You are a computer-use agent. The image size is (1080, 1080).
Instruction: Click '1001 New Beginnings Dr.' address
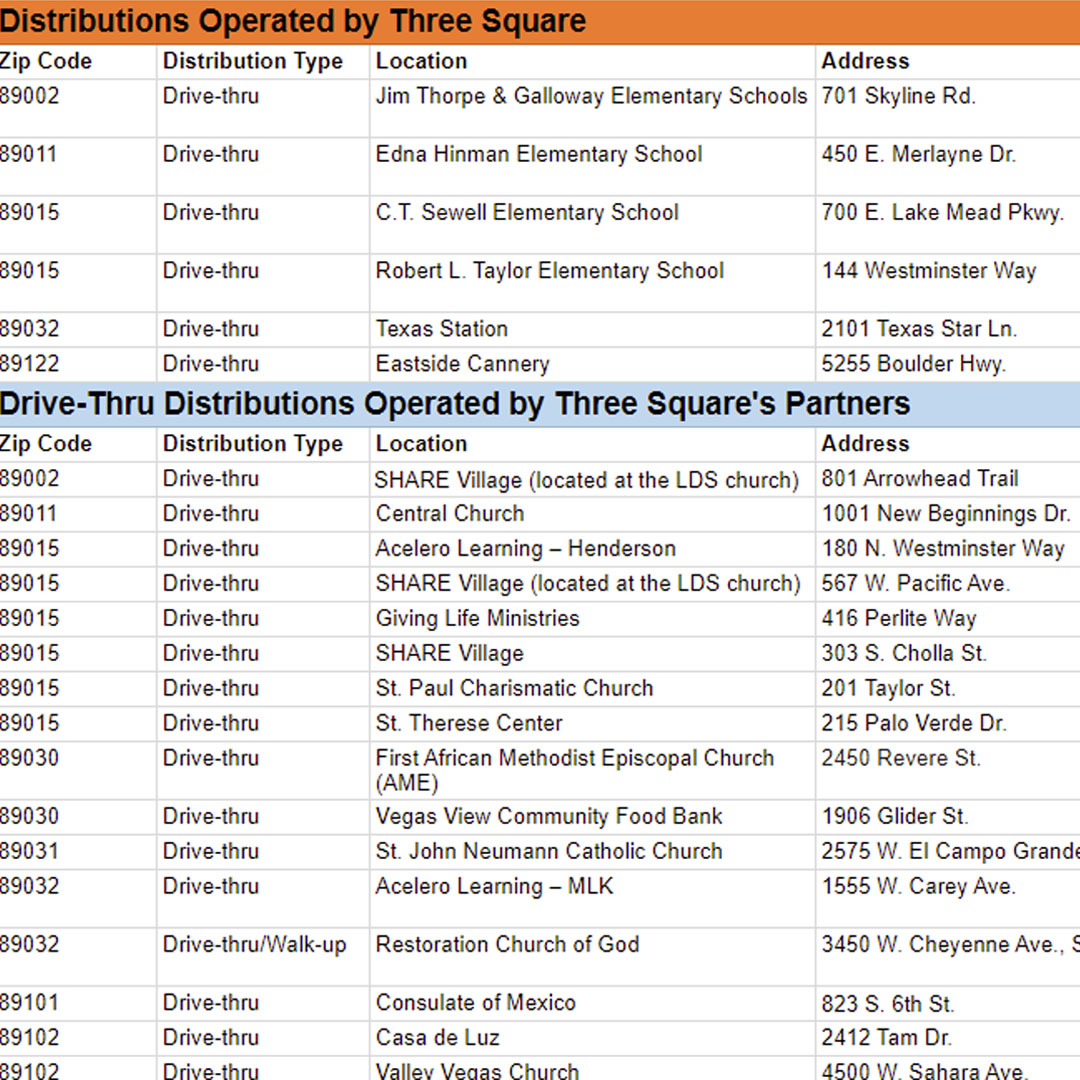point(946,514)
